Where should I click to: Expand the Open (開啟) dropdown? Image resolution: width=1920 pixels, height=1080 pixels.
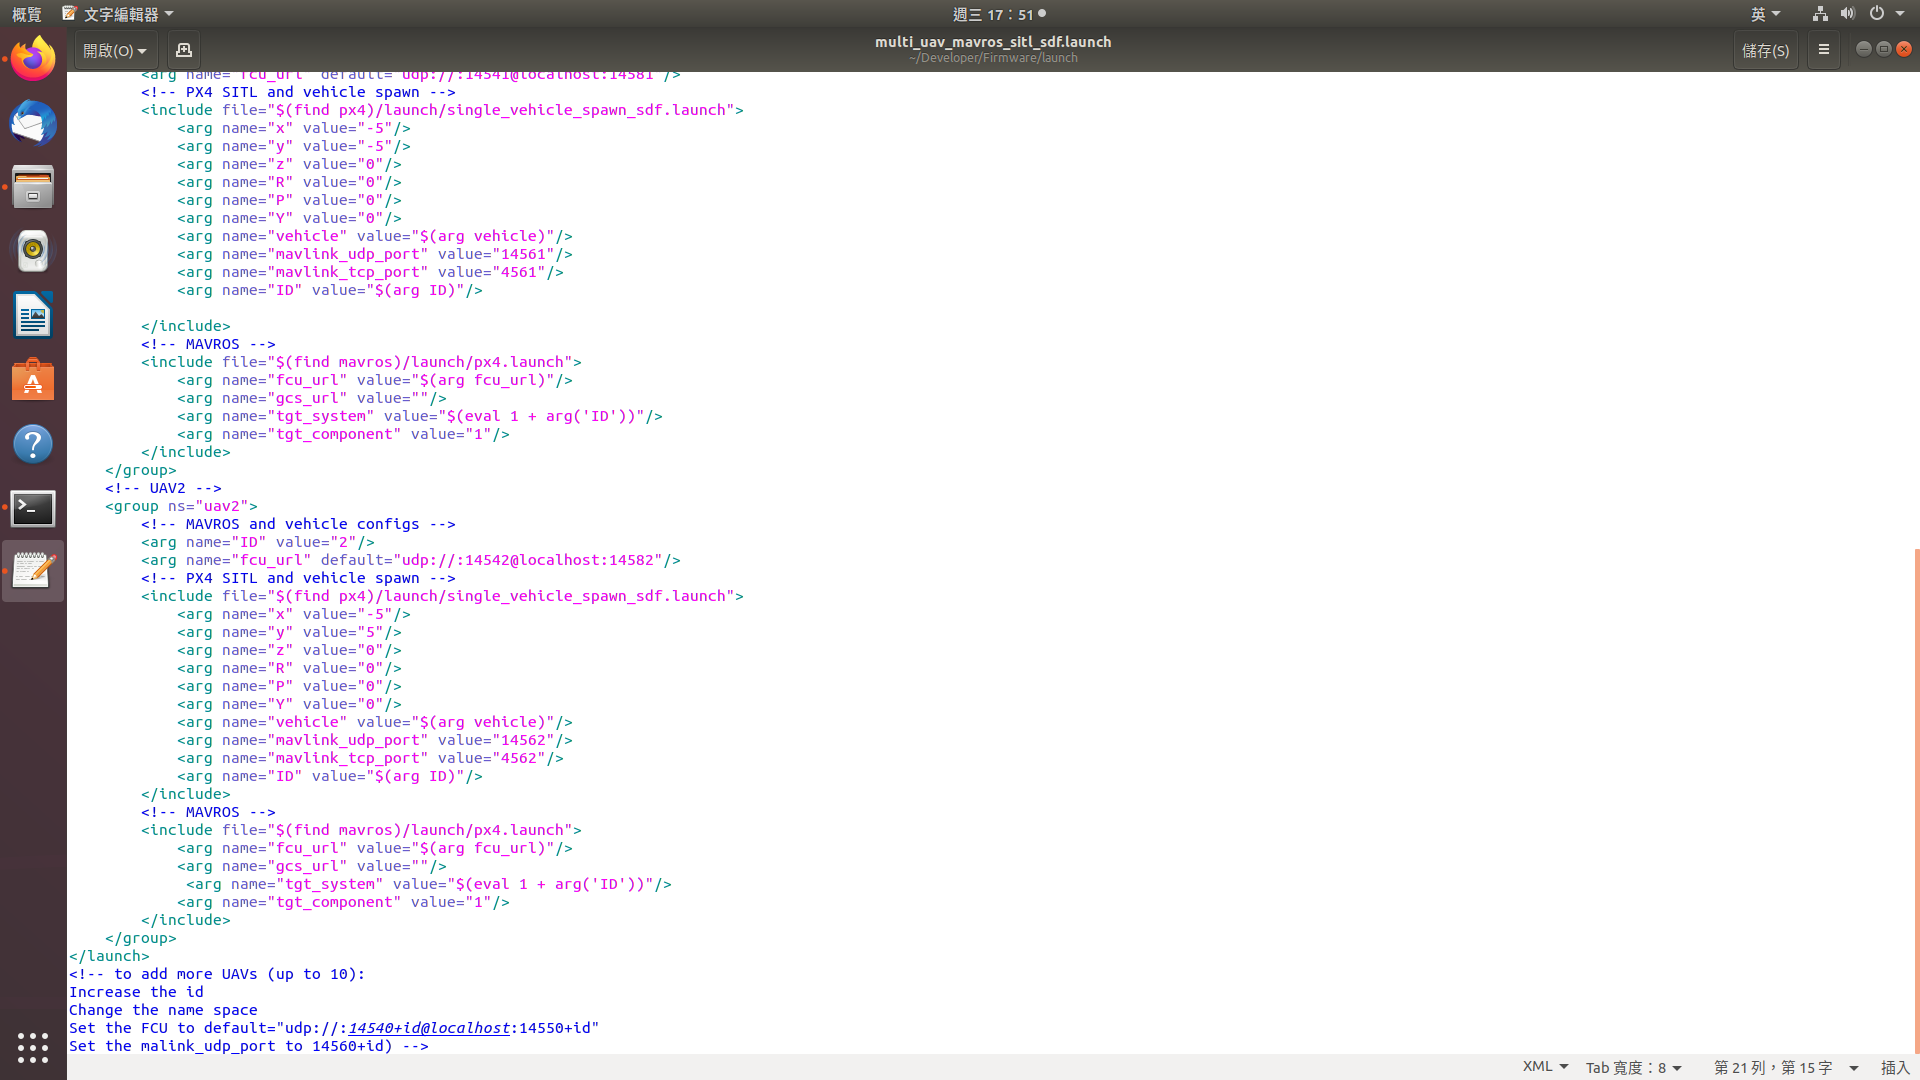pyautogui.click(x=114, y=50)
